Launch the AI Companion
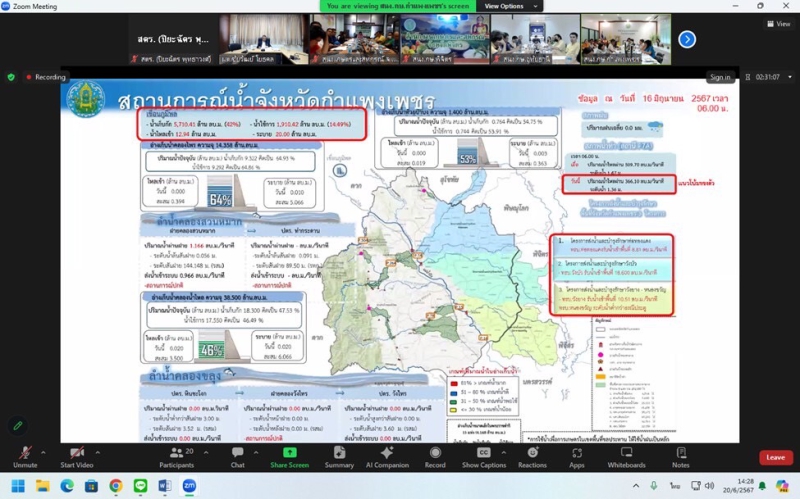Screen dimensions: 800x499 (x=387, y=455)
